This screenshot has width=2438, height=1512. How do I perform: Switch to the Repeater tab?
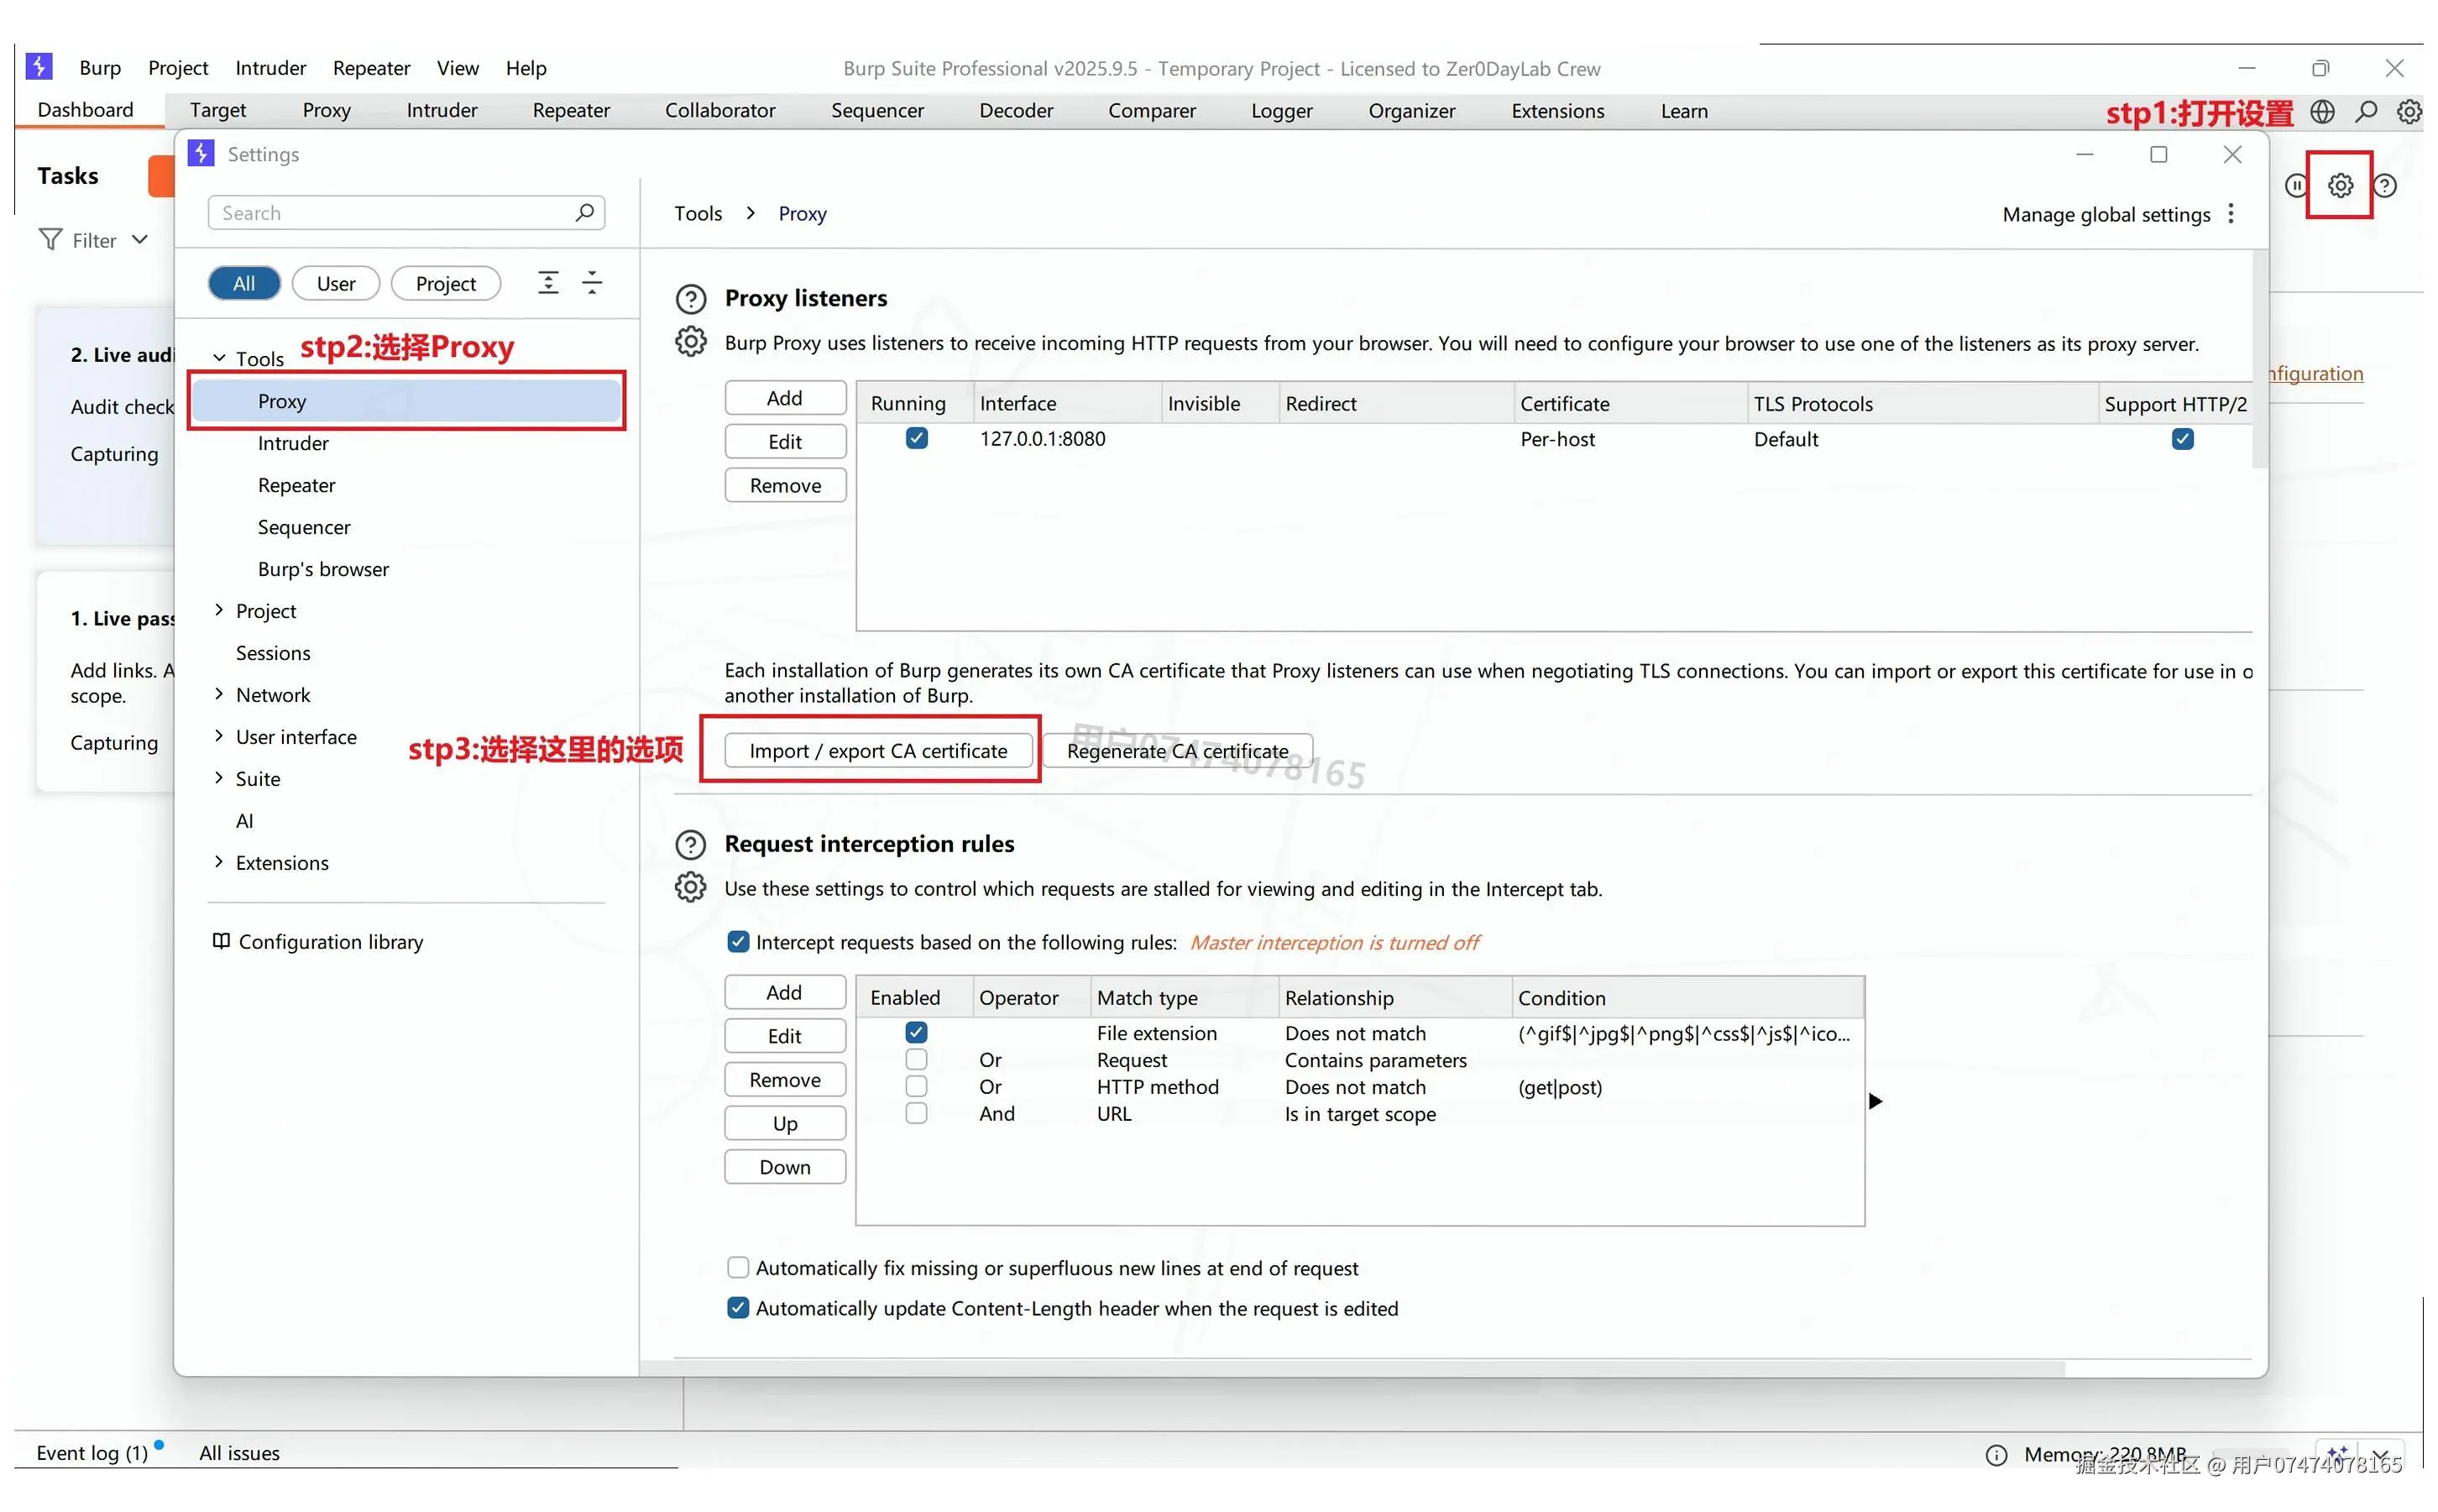[571, 110]
